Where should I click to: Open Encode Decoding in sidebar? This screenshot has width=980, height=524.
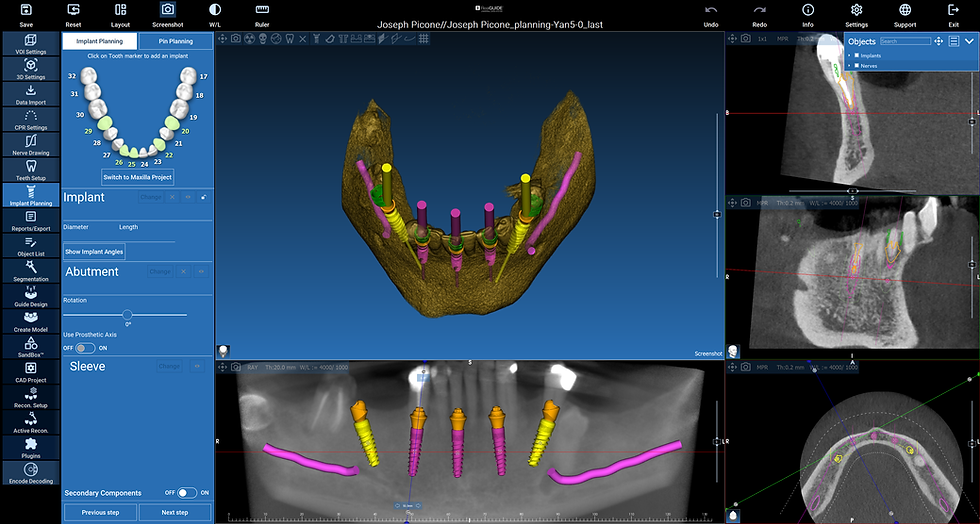(31, 473)
